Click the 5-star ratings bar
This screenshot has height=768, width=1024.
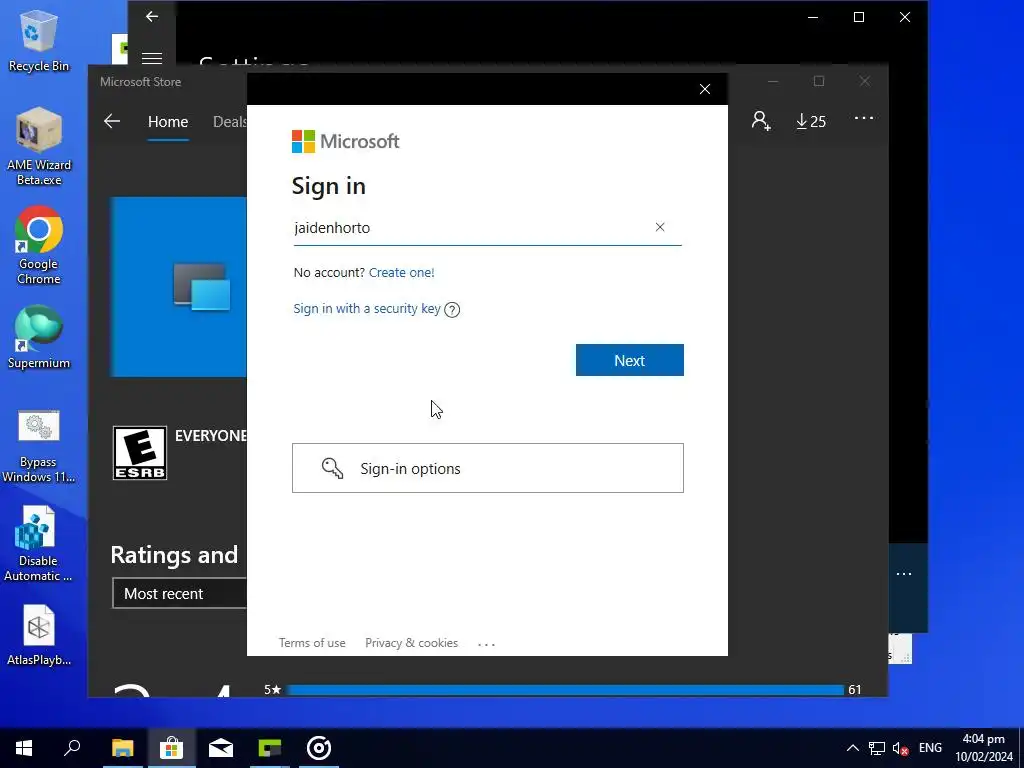[566, 690]
